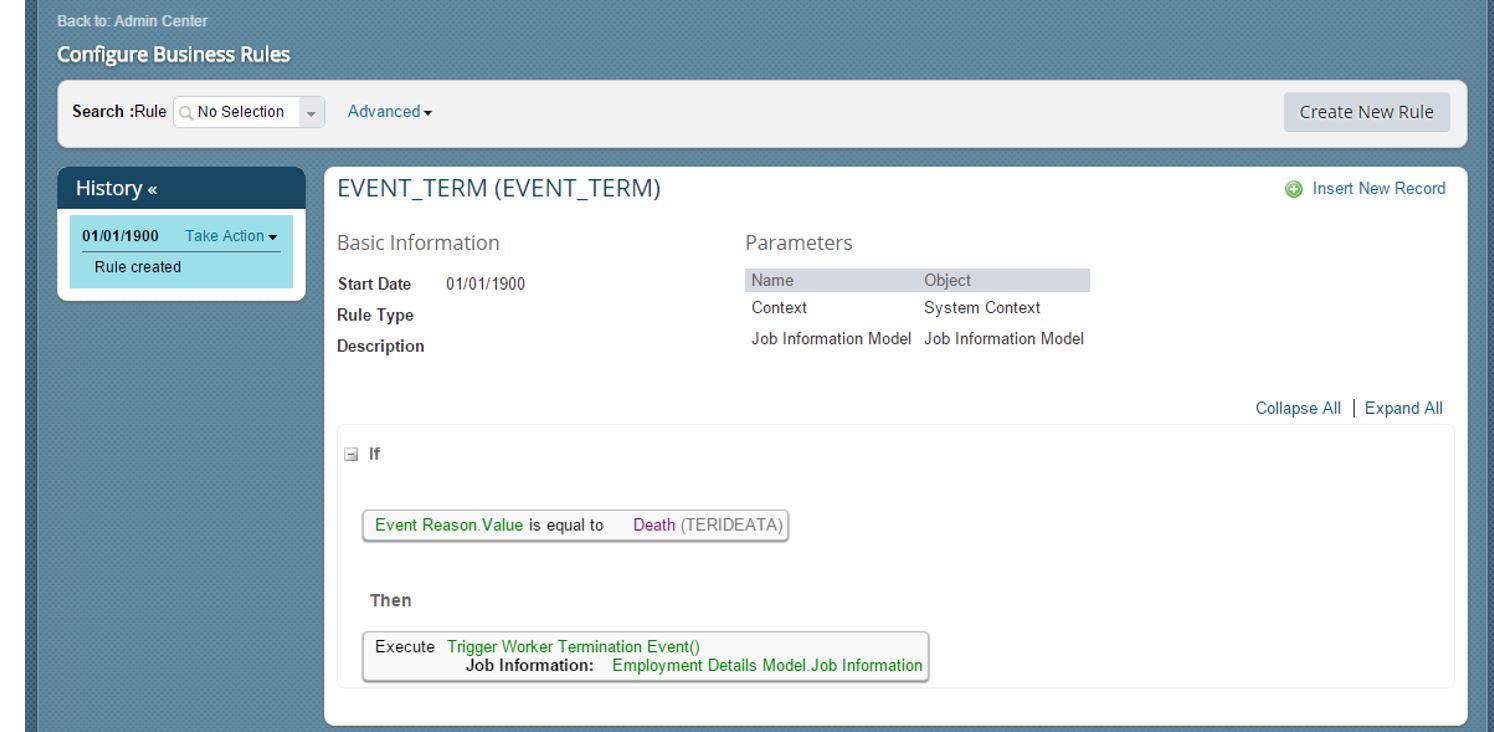Select the 01/01/1900 history record date
This screenshot has width=1494, height=732.
click(x=120, y=236)
